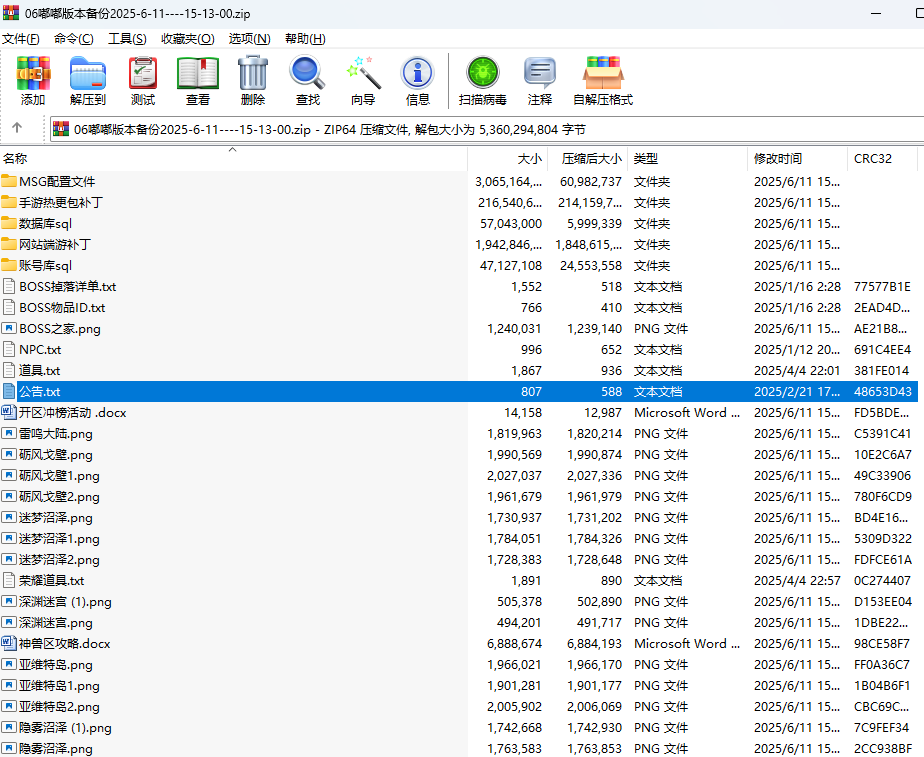The width and height of the screenshot is (924, 757).
Task: Open the 文件(F) menu
Action: pyautogui.click(x=21, y=39)
